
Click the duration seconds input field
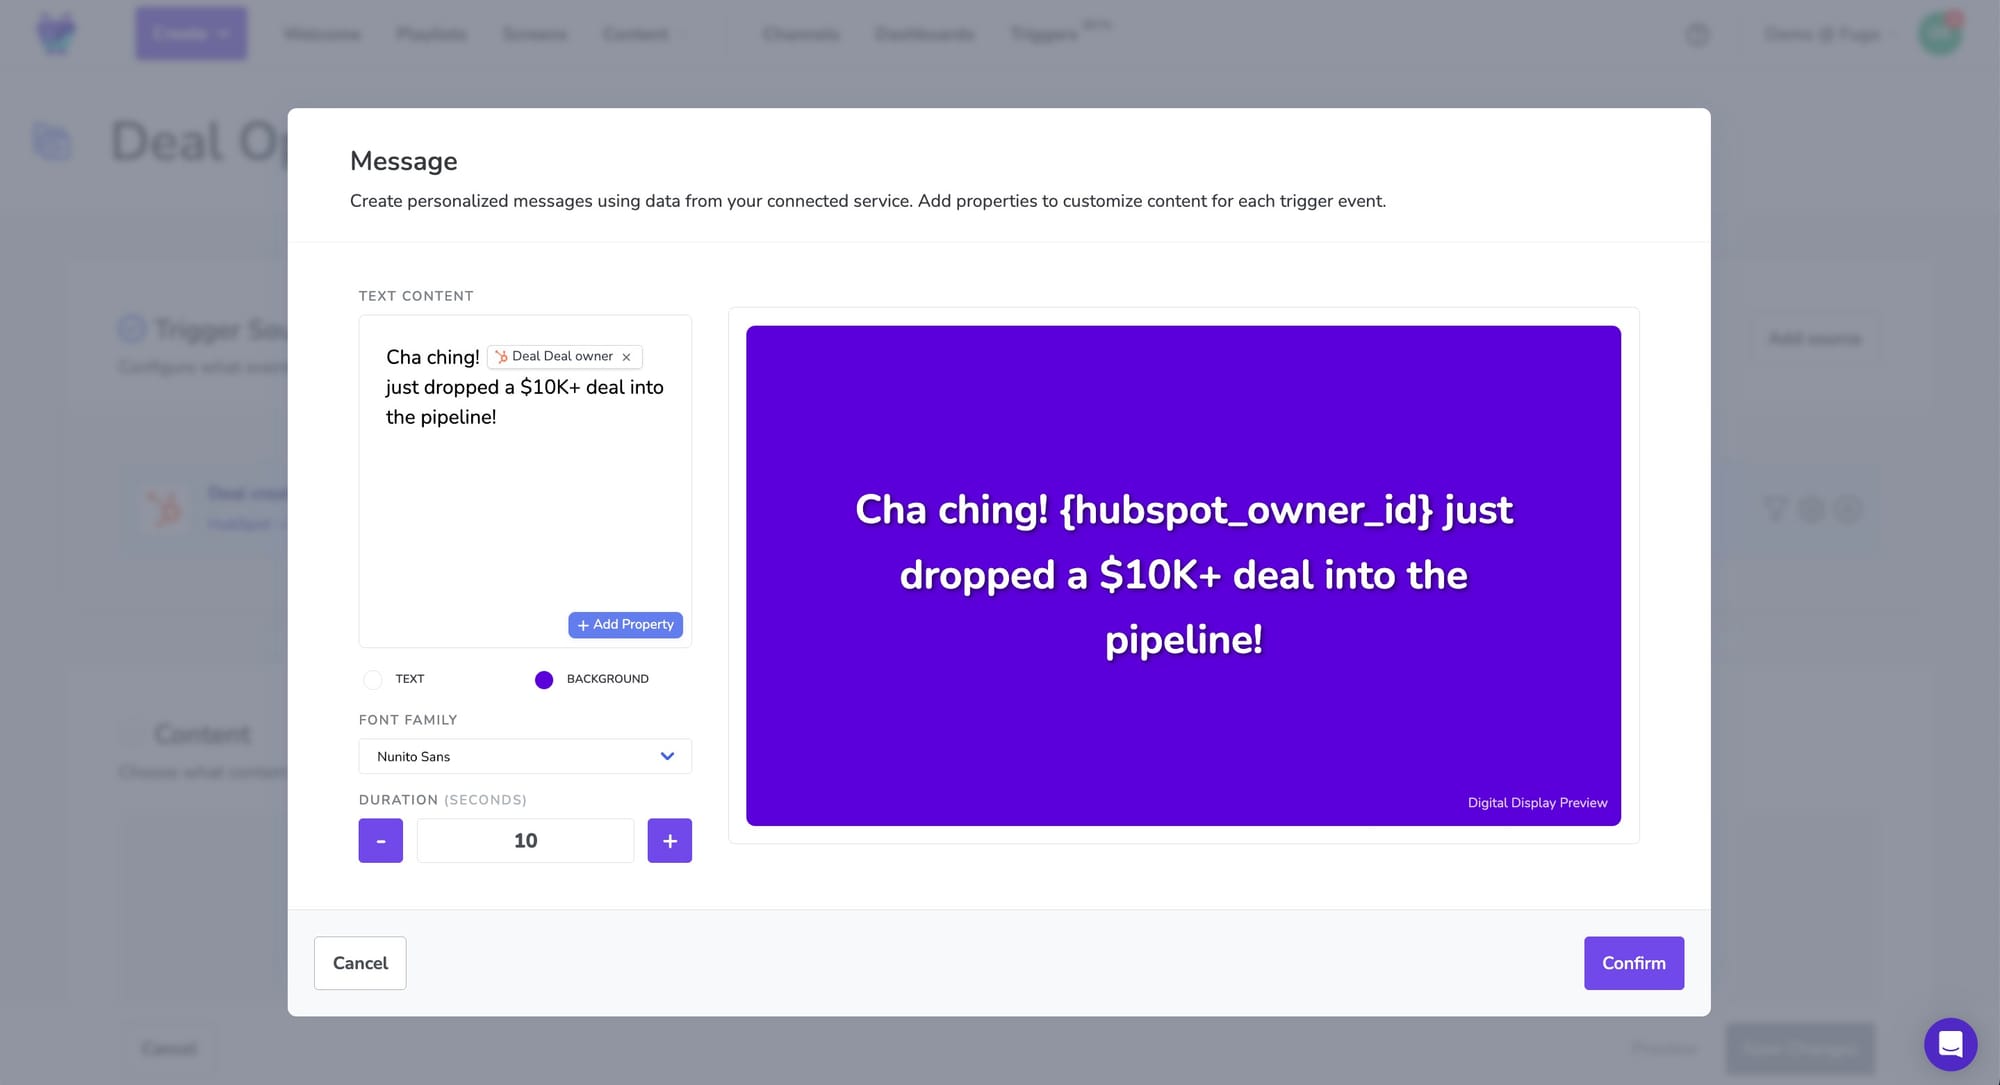pos(525,840)
